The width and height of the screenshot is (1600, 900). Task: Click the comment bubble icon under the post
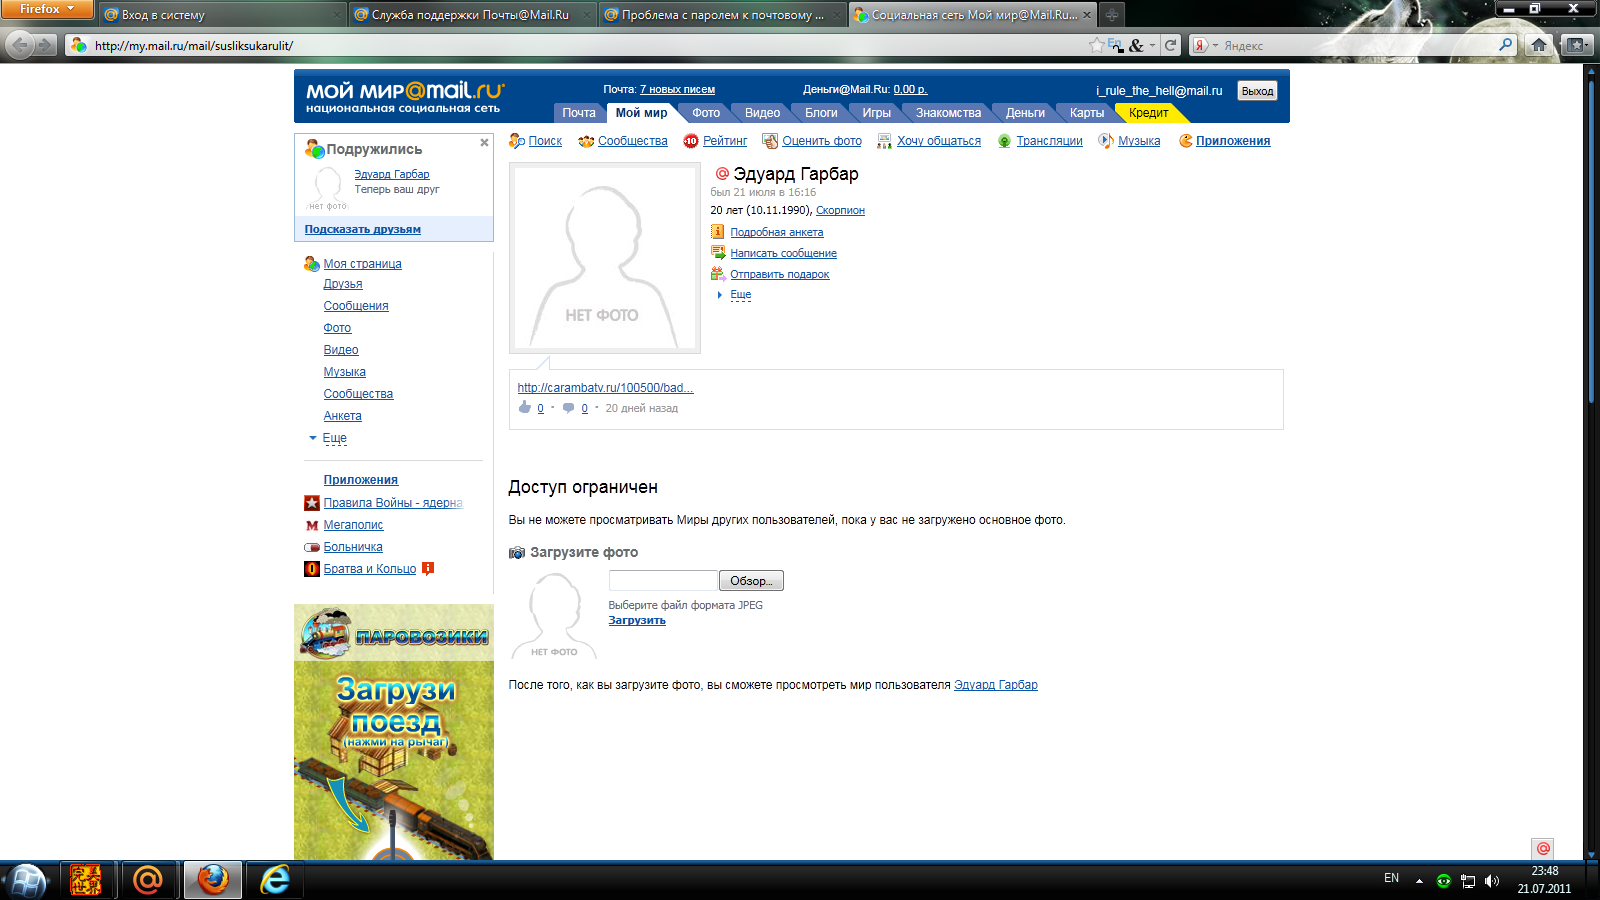(569, 408)
